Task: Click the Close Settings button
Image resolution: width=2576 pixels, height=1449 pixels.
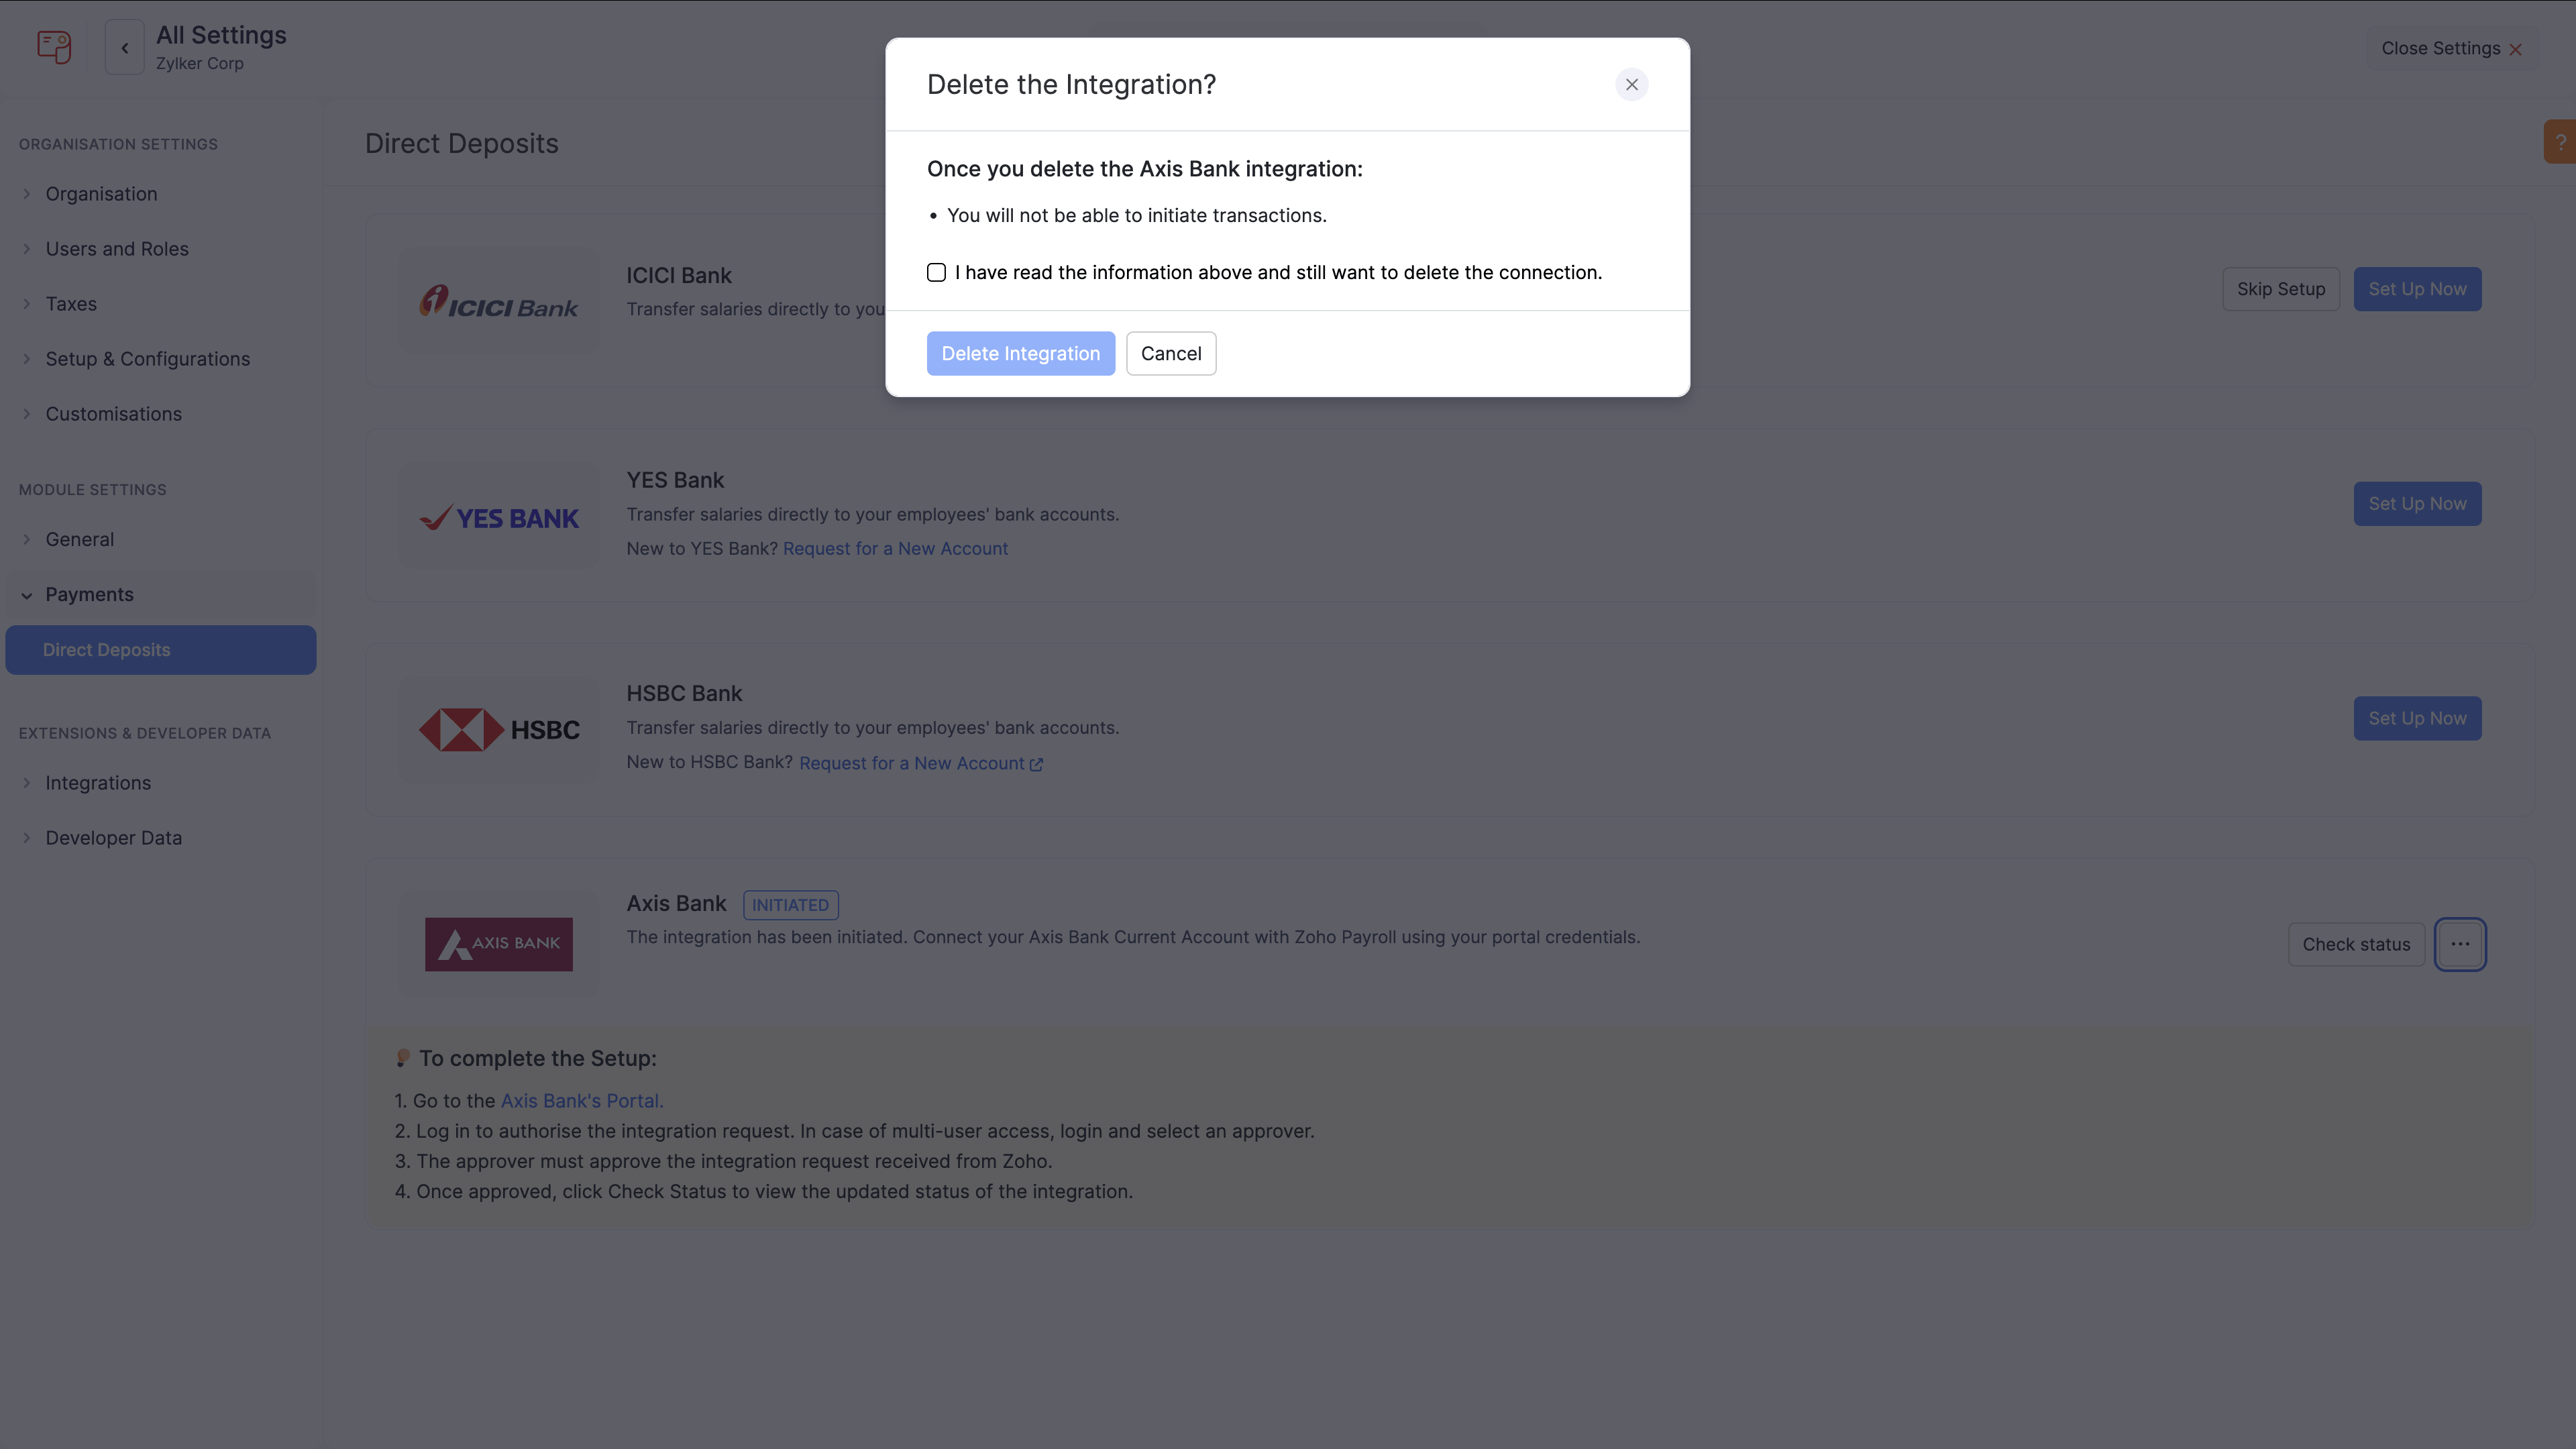Action: (x=2451, y=48)
